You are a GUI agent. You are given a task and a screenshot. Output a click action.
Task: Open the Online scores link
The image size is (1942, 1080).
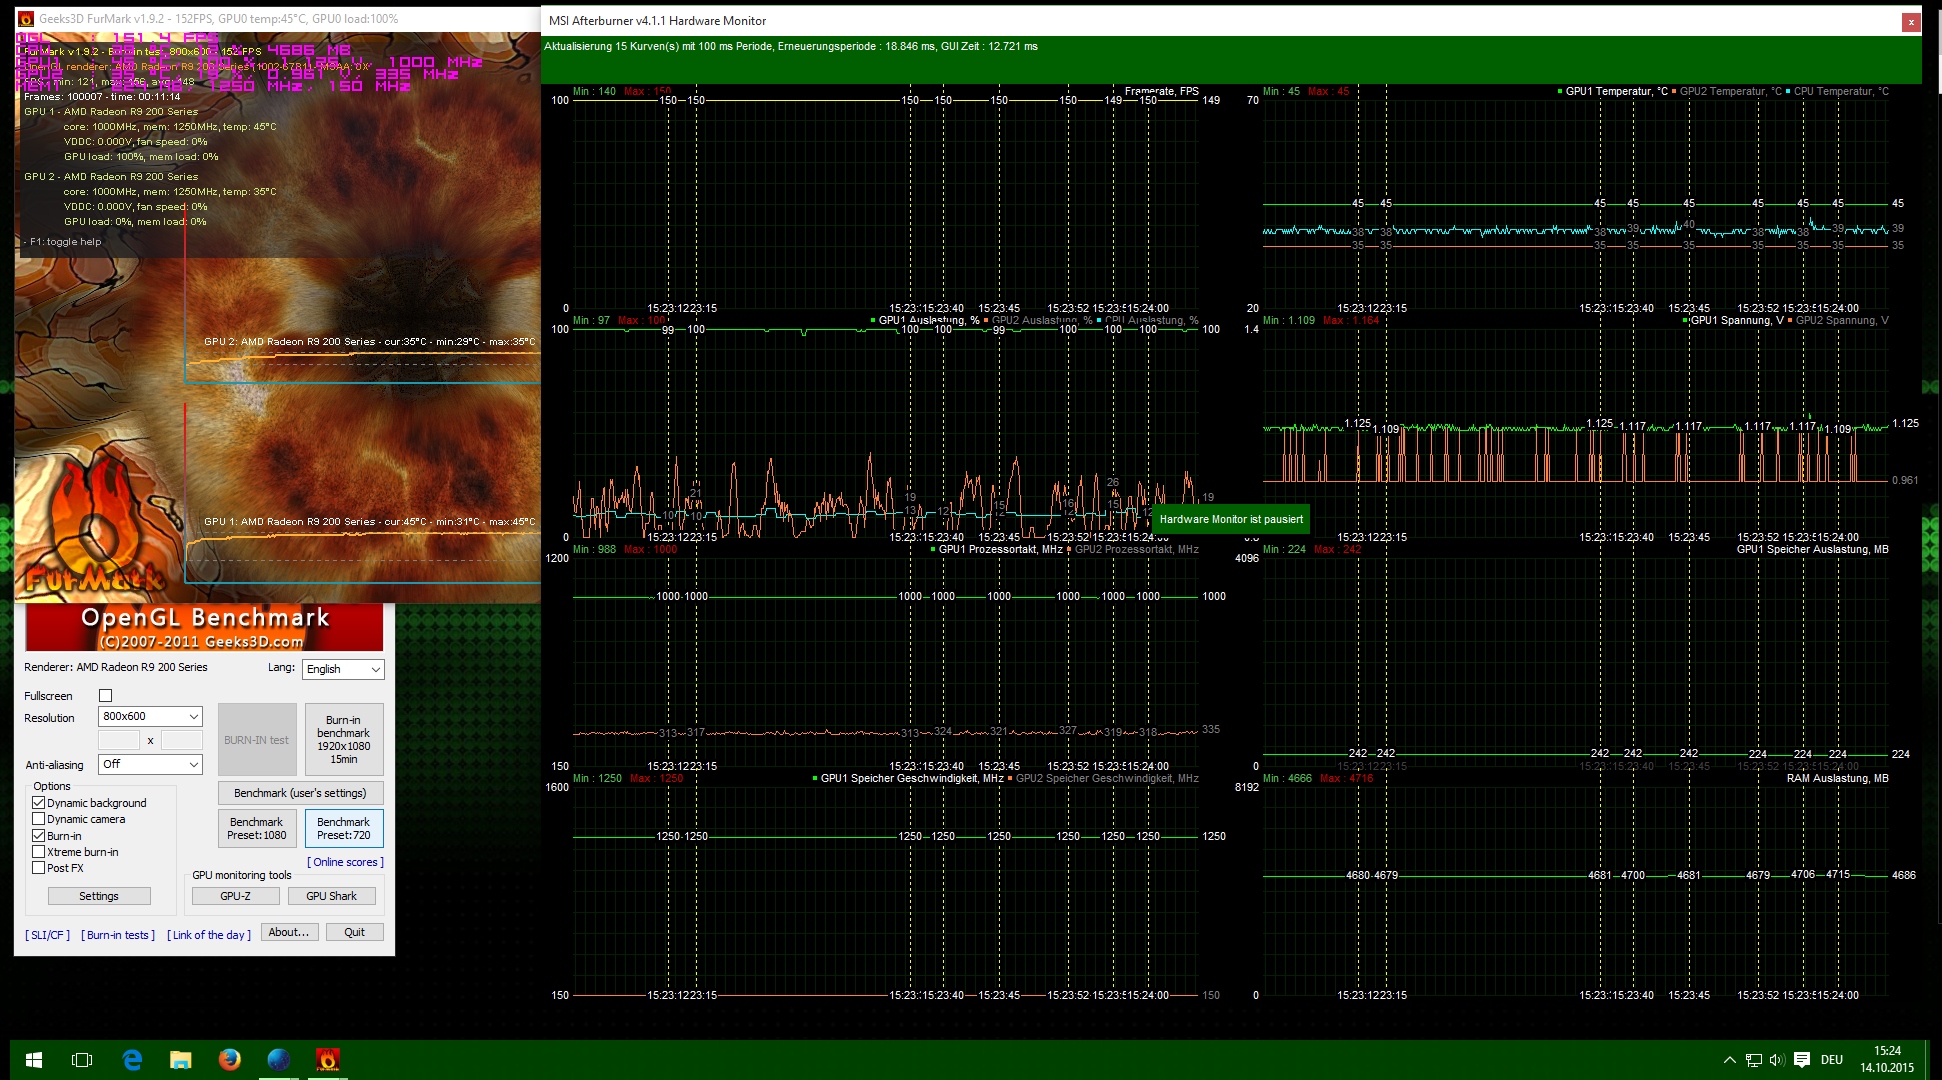click(345, 862)
